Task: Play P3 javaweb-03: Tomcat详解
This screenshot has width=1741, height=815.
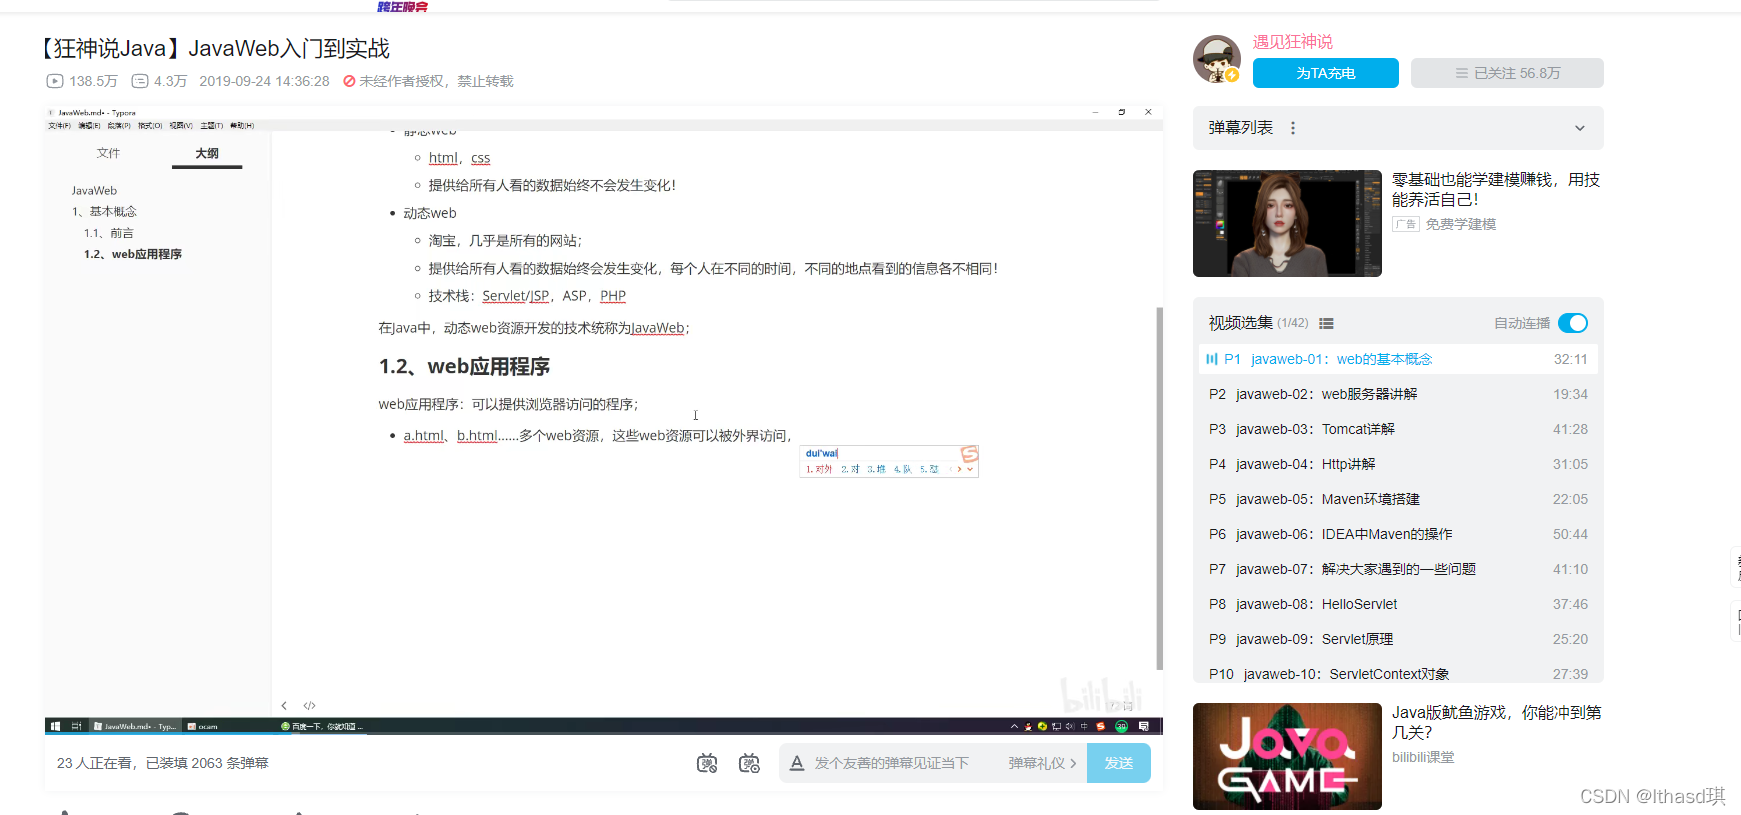Action: pos(1398,429)
